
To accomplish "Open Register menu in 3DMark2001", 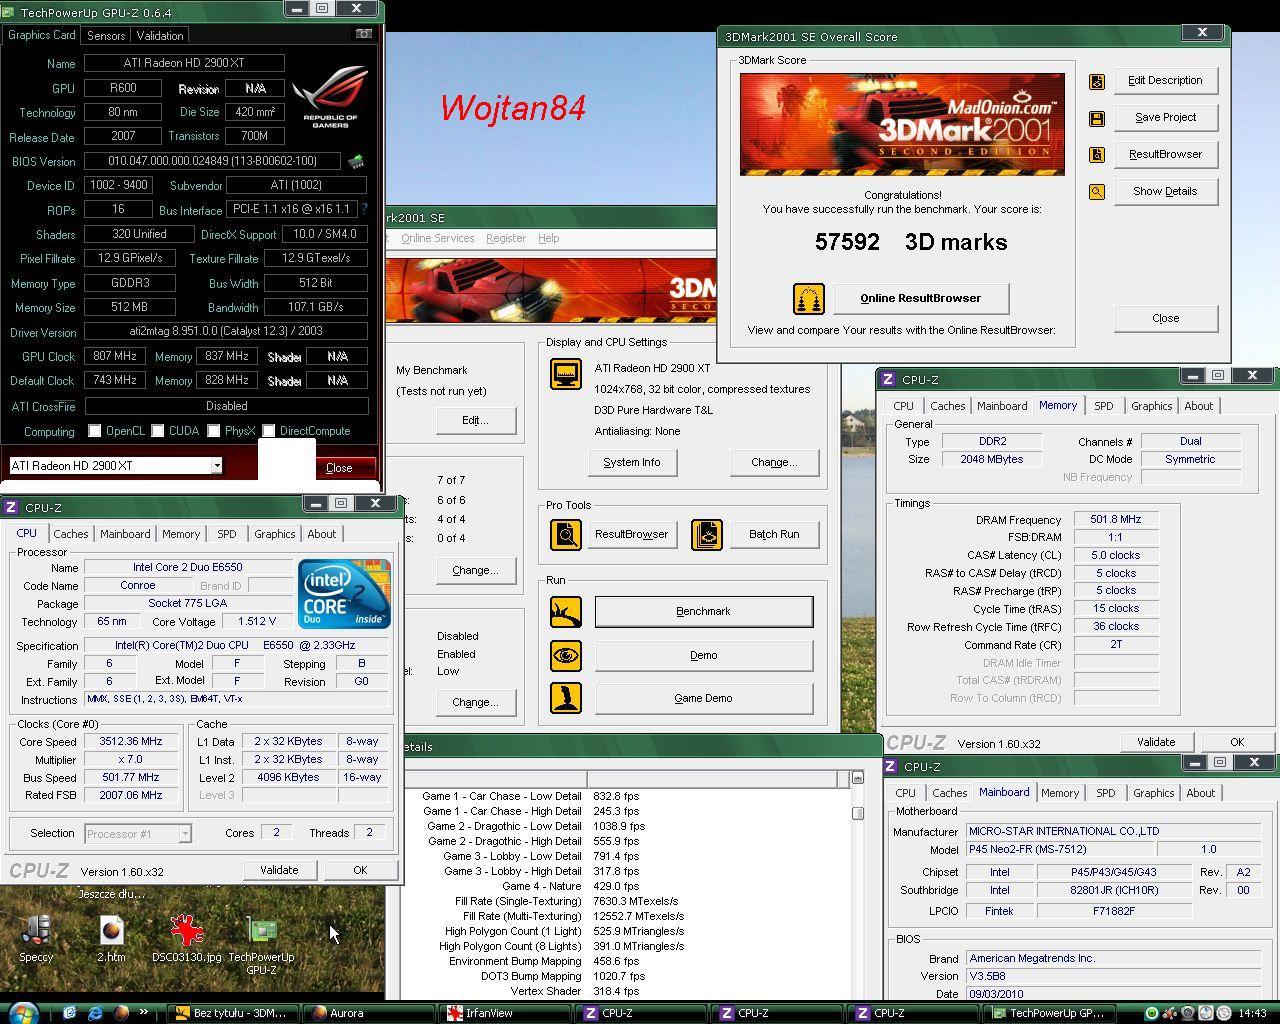I will pyautogui.click(x=505, y=238).
